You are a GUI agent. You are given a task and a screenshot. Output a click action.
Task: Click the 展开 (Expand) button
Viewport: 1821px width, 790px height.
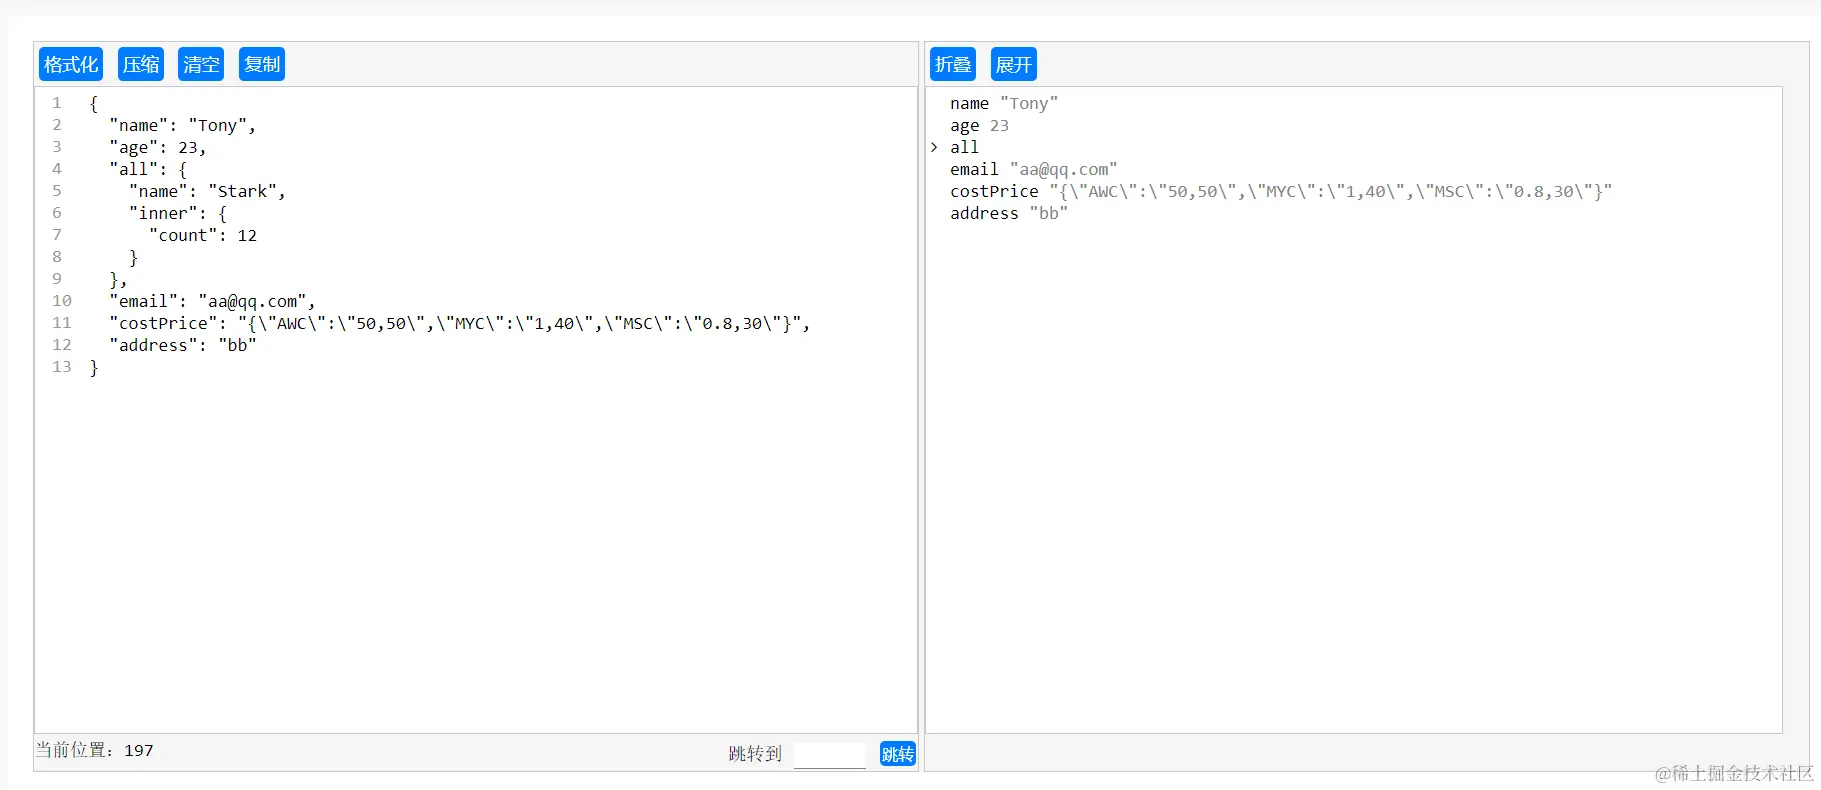pyautogui.click(x=1014, y=65)
